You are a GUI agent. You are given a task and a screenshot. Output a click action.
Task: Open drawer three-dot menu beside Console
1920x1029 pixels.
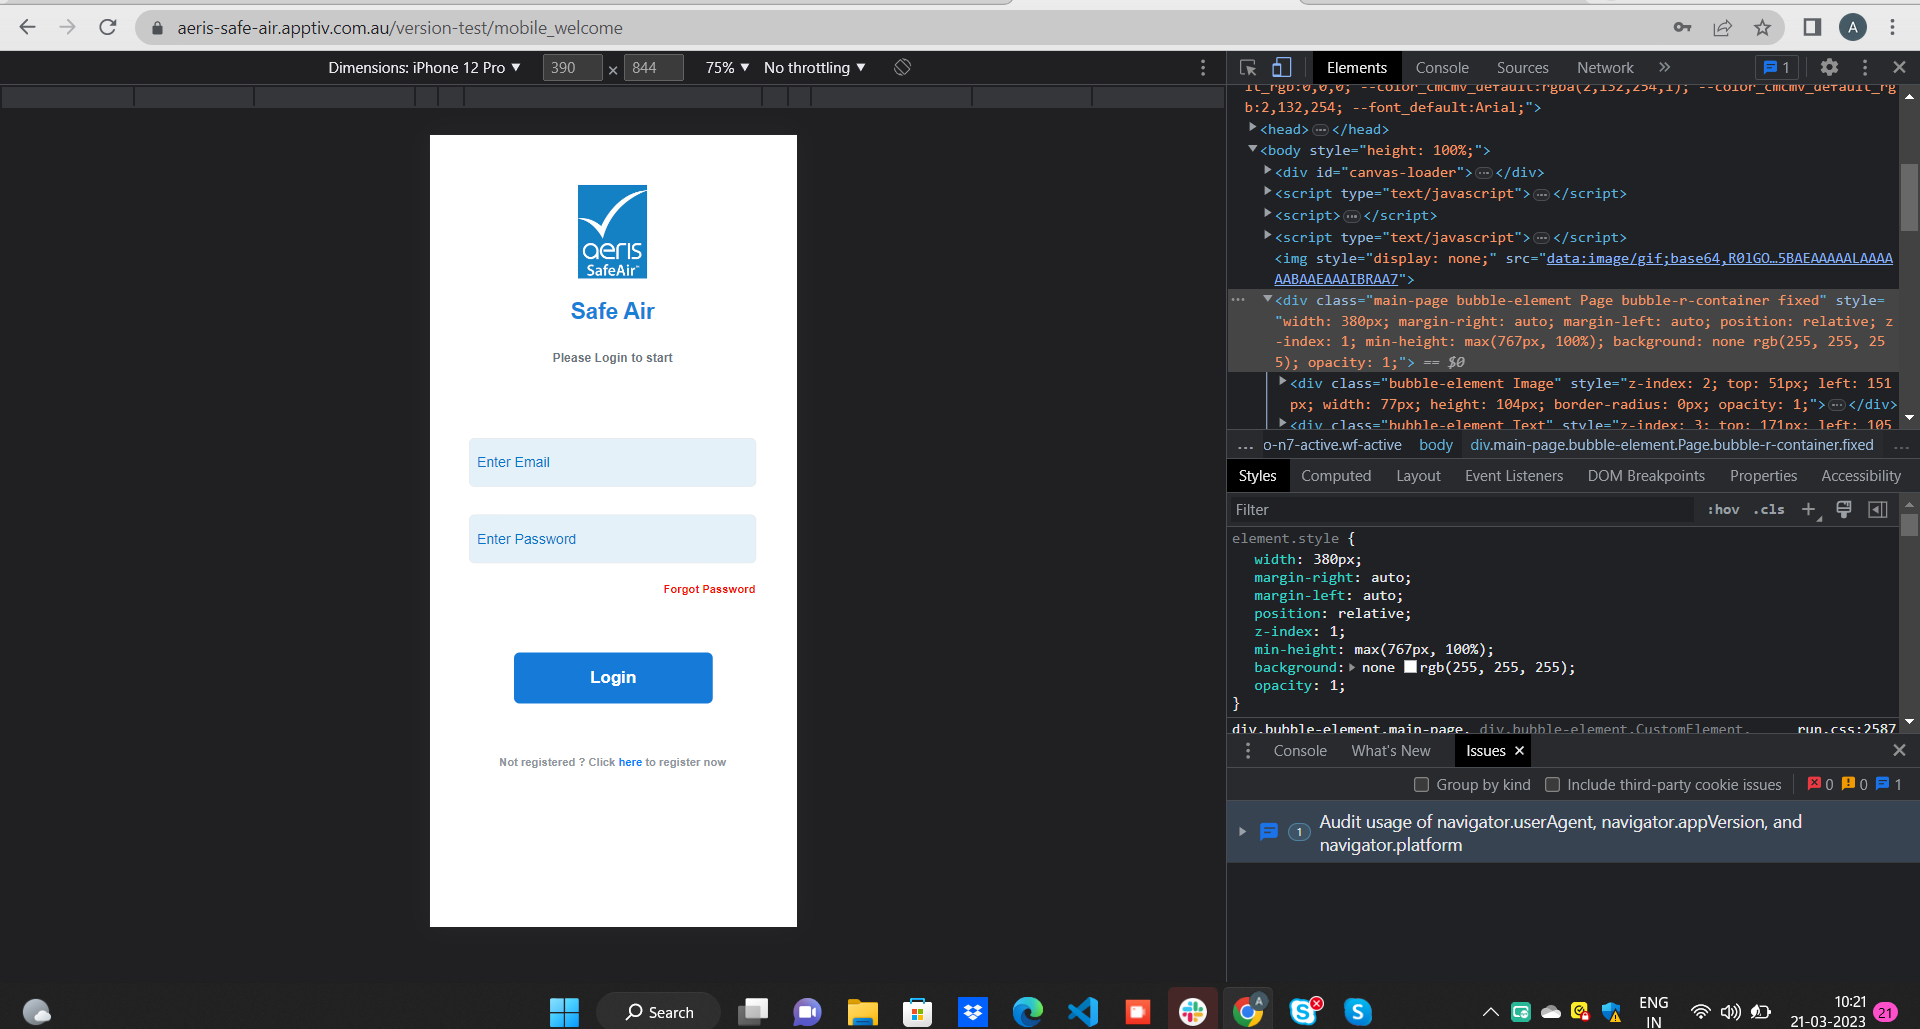pyautogui.click(x=1248, y=751)
